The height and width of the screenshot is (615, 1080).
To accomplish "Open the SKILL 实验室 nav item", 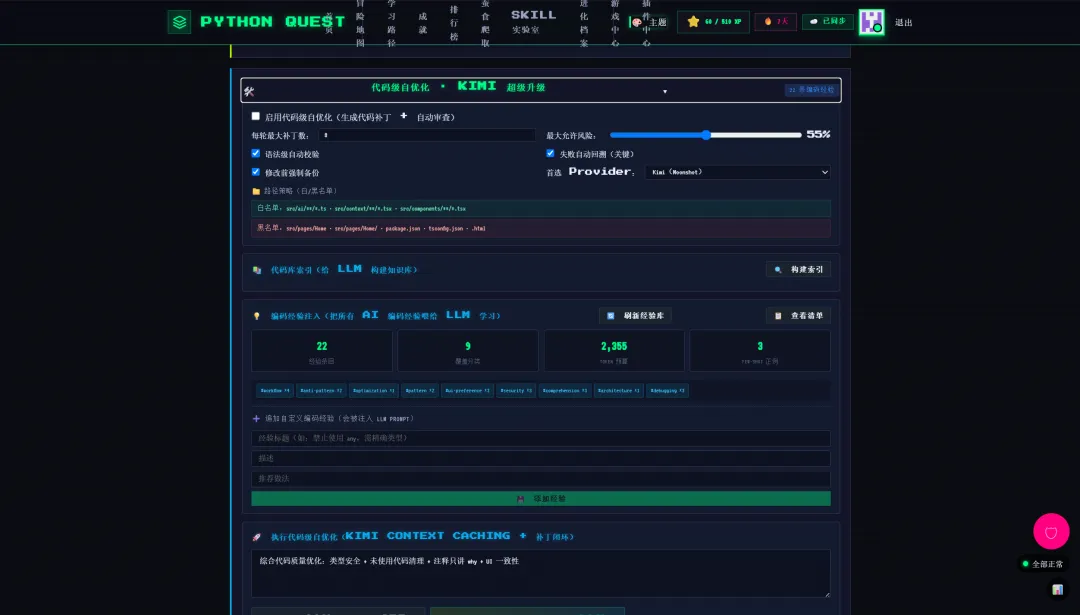I will pos(533,22).
